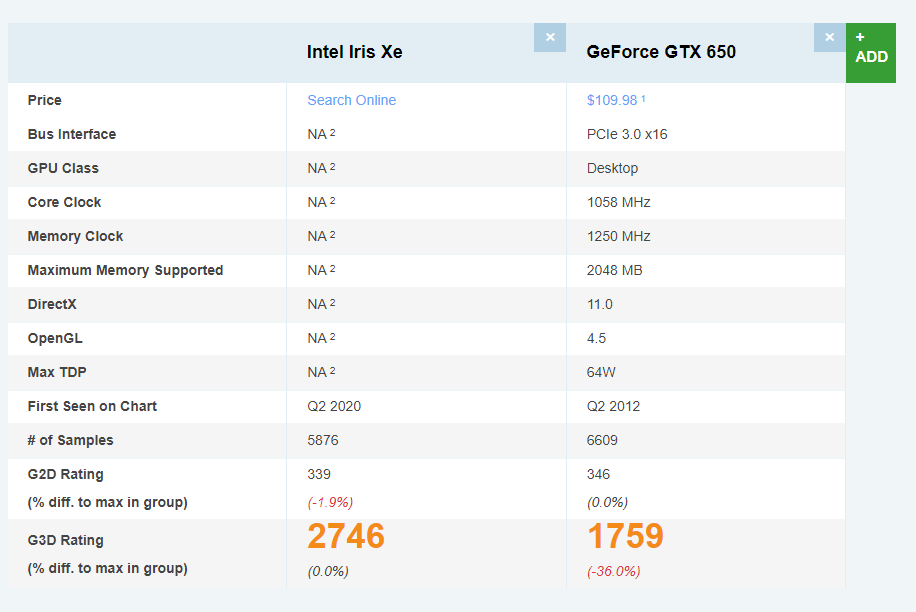Select the orange 2746 G3D rating
Screen dimensions: 916x612
point(346,536)
